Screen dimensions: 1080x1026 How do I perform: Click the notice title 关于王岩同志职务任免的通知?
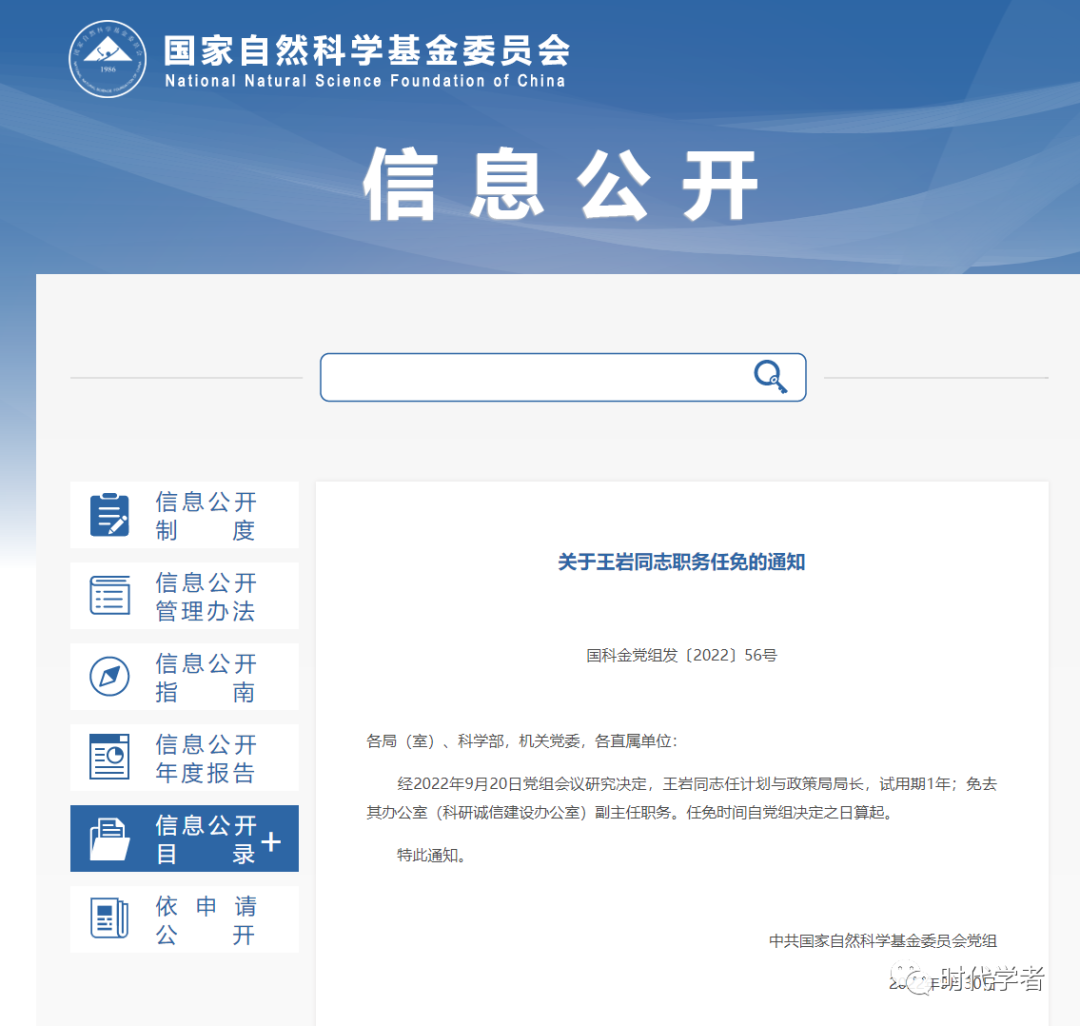tap(681, 562)
